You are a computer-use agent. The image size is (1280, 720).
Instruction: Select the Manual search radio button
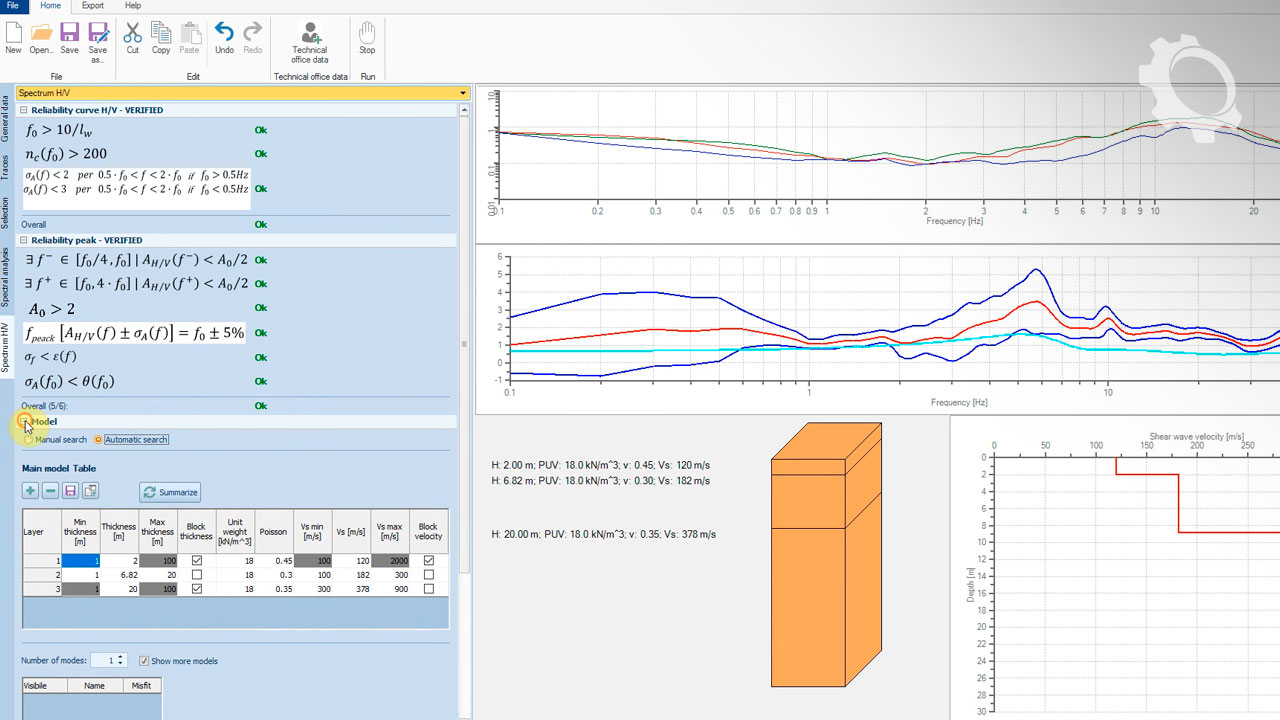click(x=29, y=440)
